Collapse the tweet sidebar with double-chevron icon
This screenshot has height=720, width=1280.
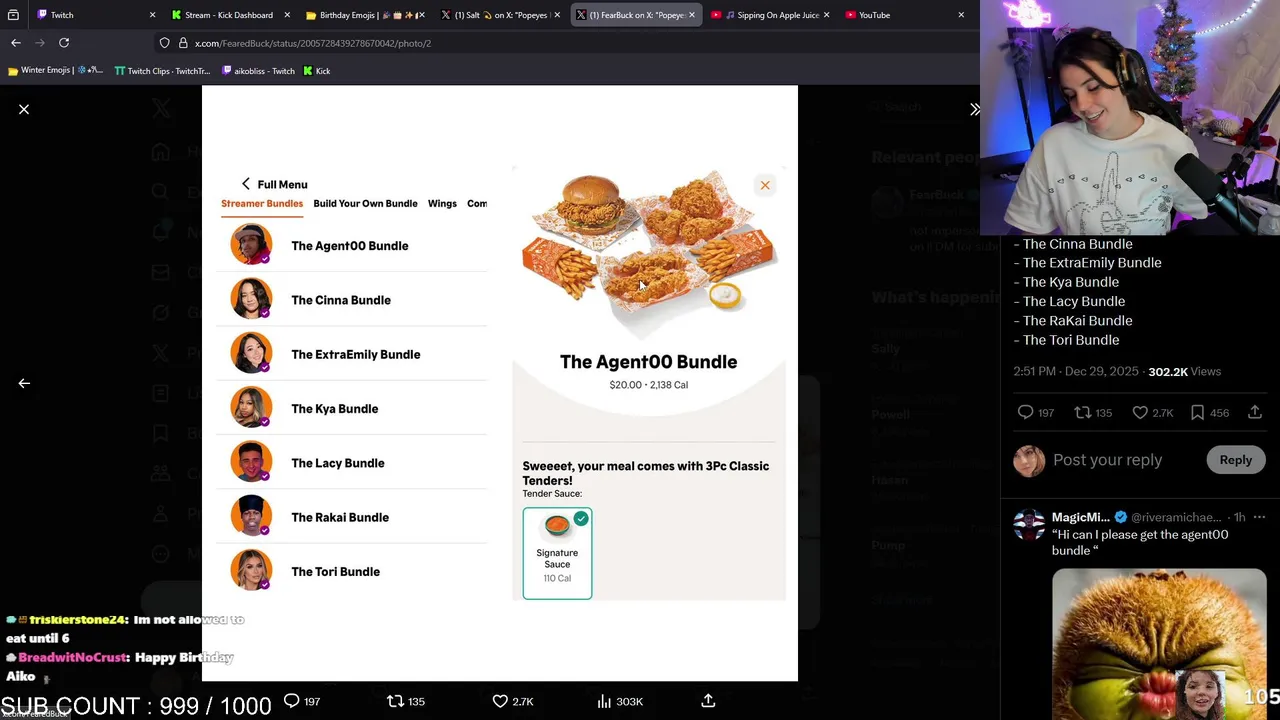click(974, 109)
